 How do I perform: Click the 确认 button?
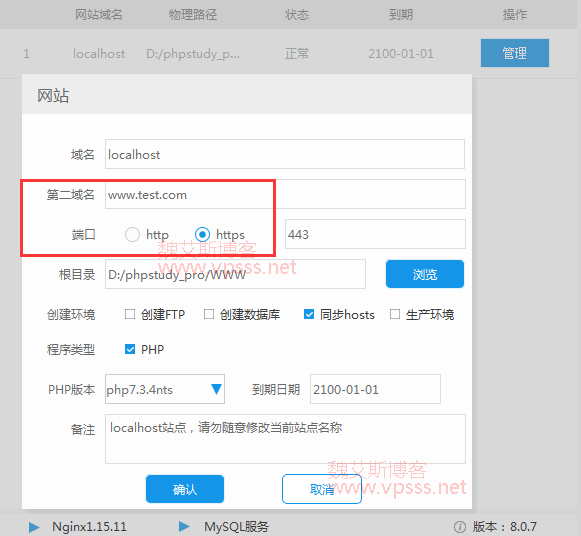tap(185, 489)
